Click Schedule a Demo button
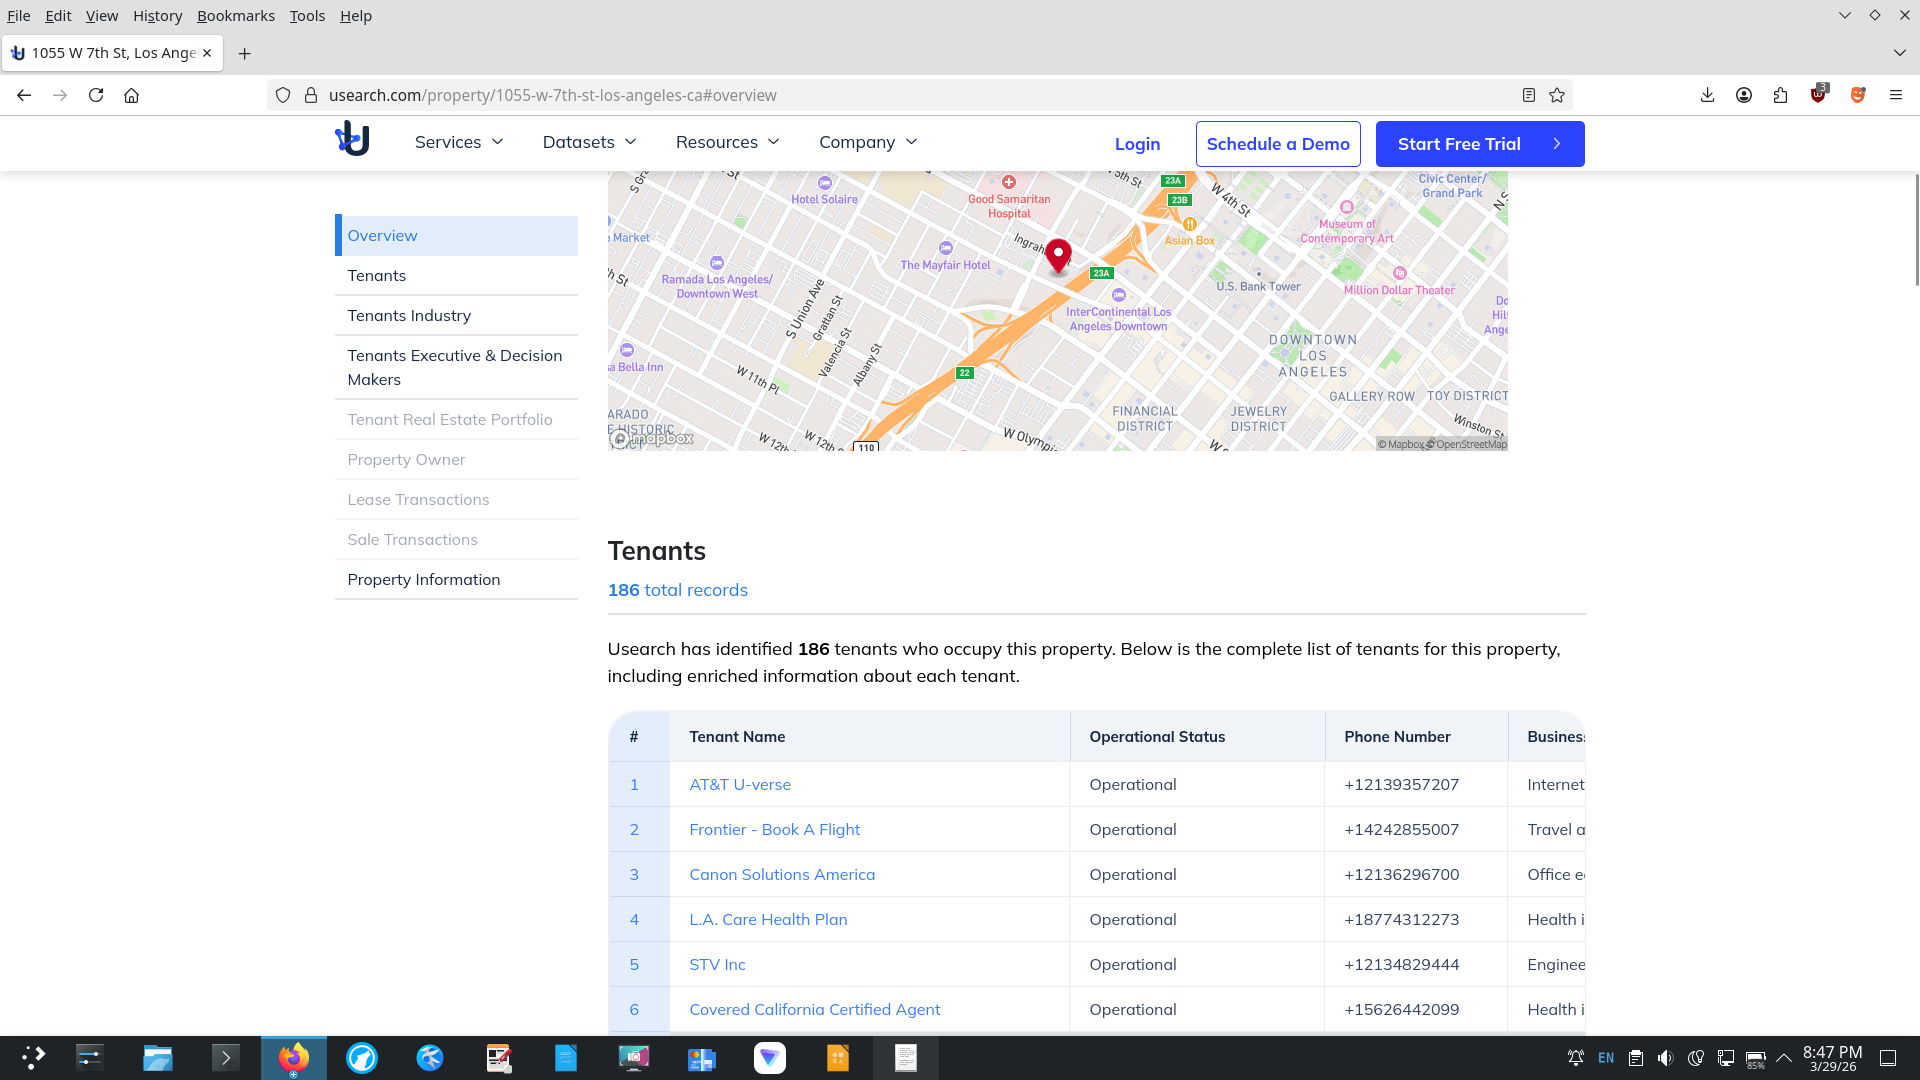Image resolution: width=1920 pixels, height=1080 pixels. (1277, 144)
